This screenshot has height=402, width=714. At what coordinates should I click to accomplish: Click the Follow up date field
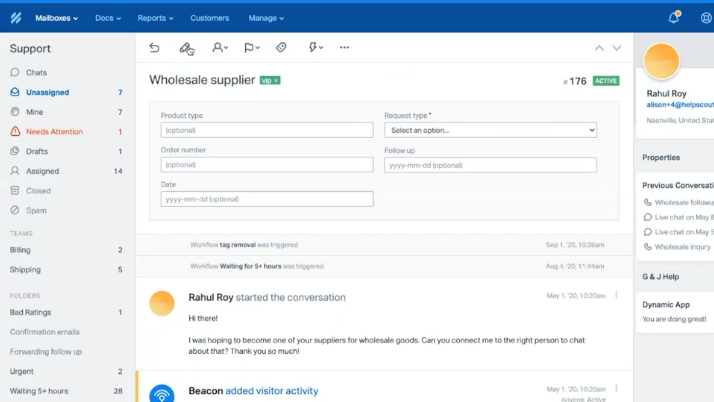pos(490,165)
